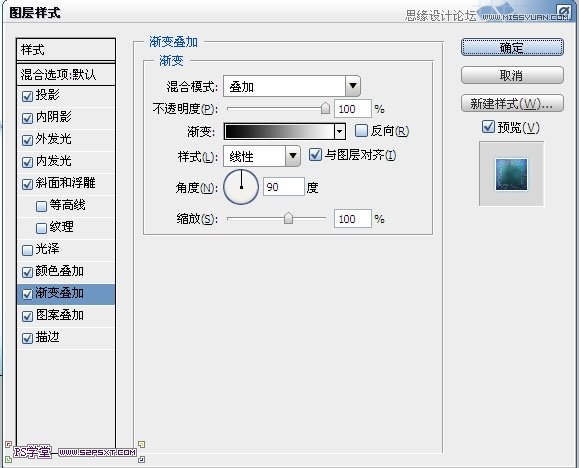Select the 描边 style row label
The image size is (579, 468).
(48, 337)
